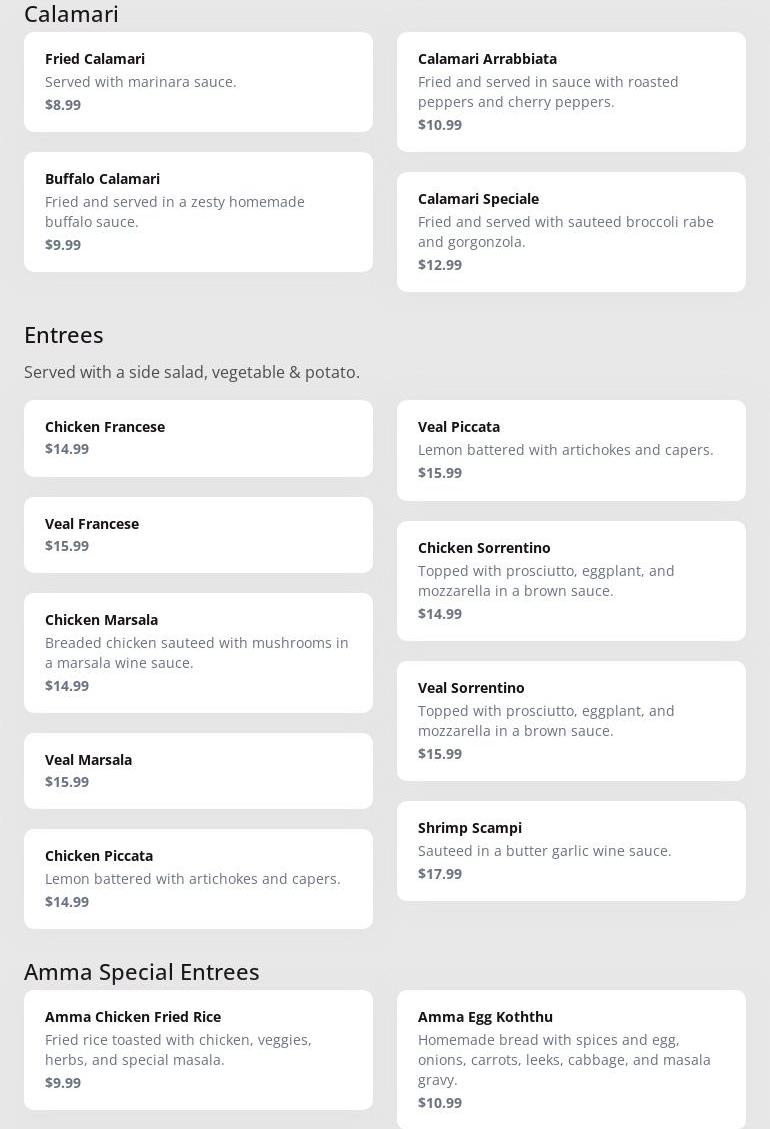Click the Calamari Speciale menu card
The height and width of the screenshot is (1129, 770).
(571, 231)
